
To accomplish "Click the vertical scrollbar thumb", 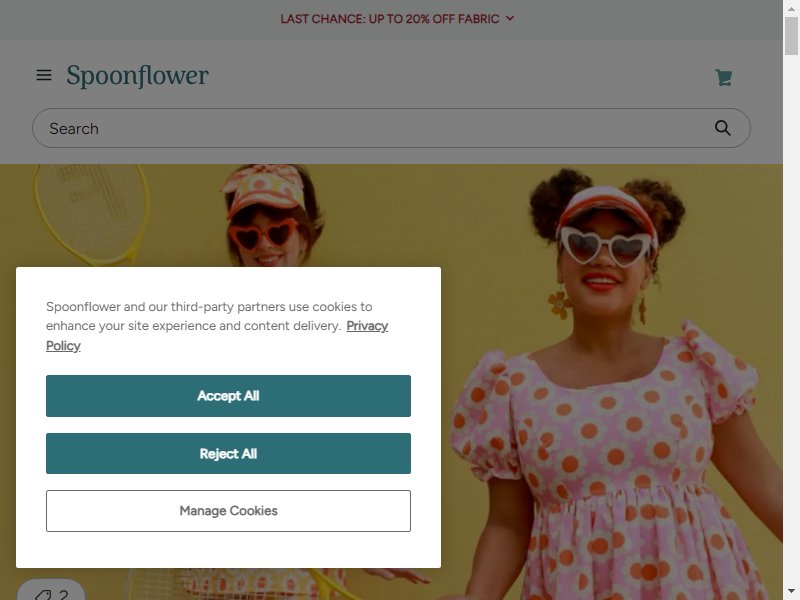I will [791, 36].
